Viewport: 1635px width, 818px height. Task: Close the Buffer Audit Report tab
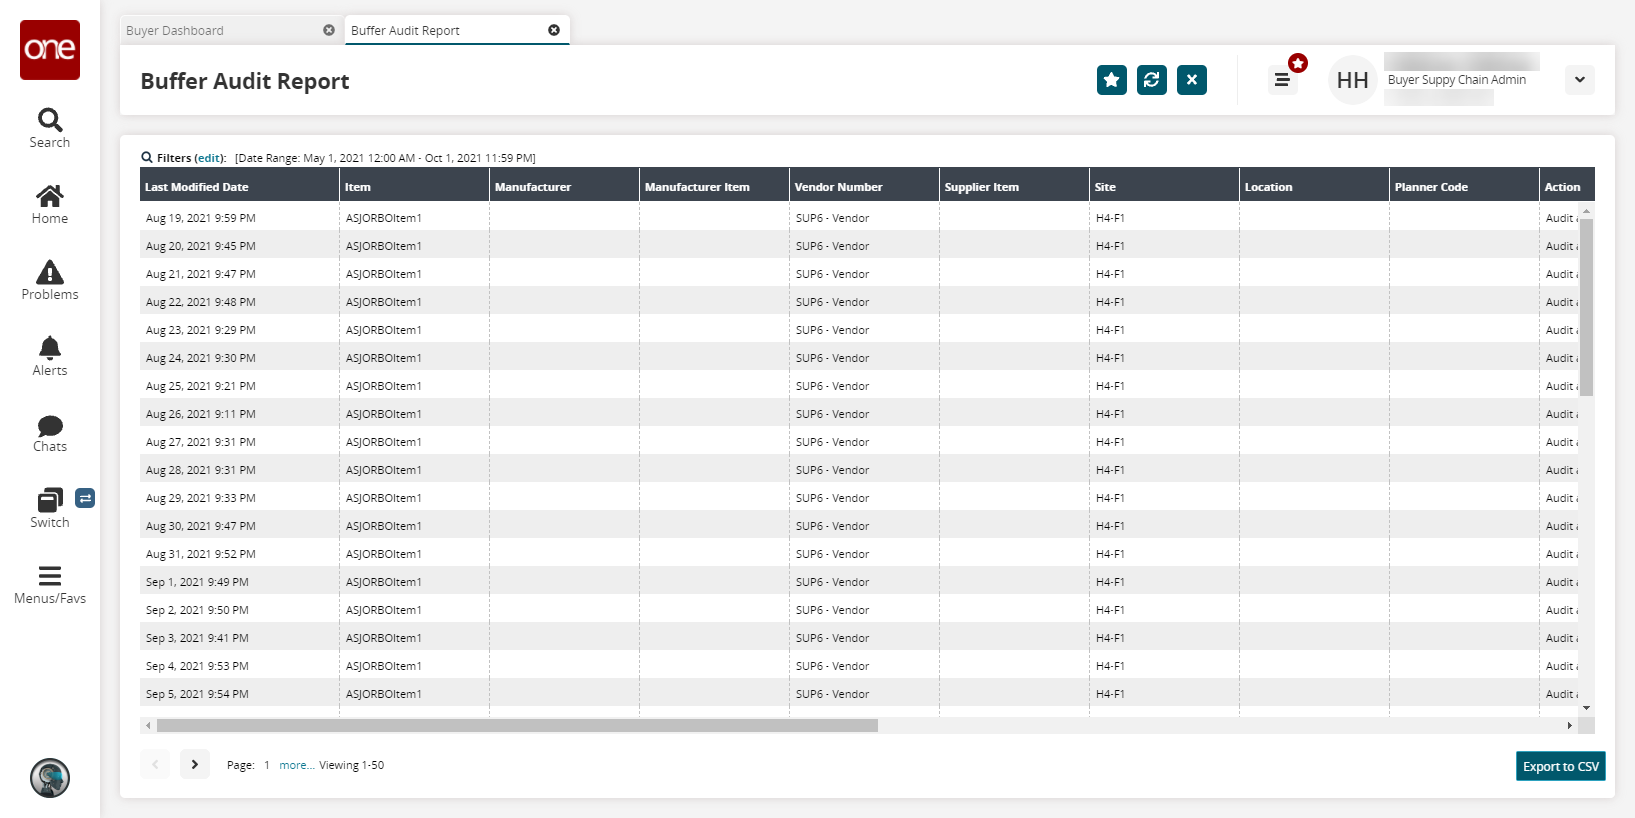[554, 30]
